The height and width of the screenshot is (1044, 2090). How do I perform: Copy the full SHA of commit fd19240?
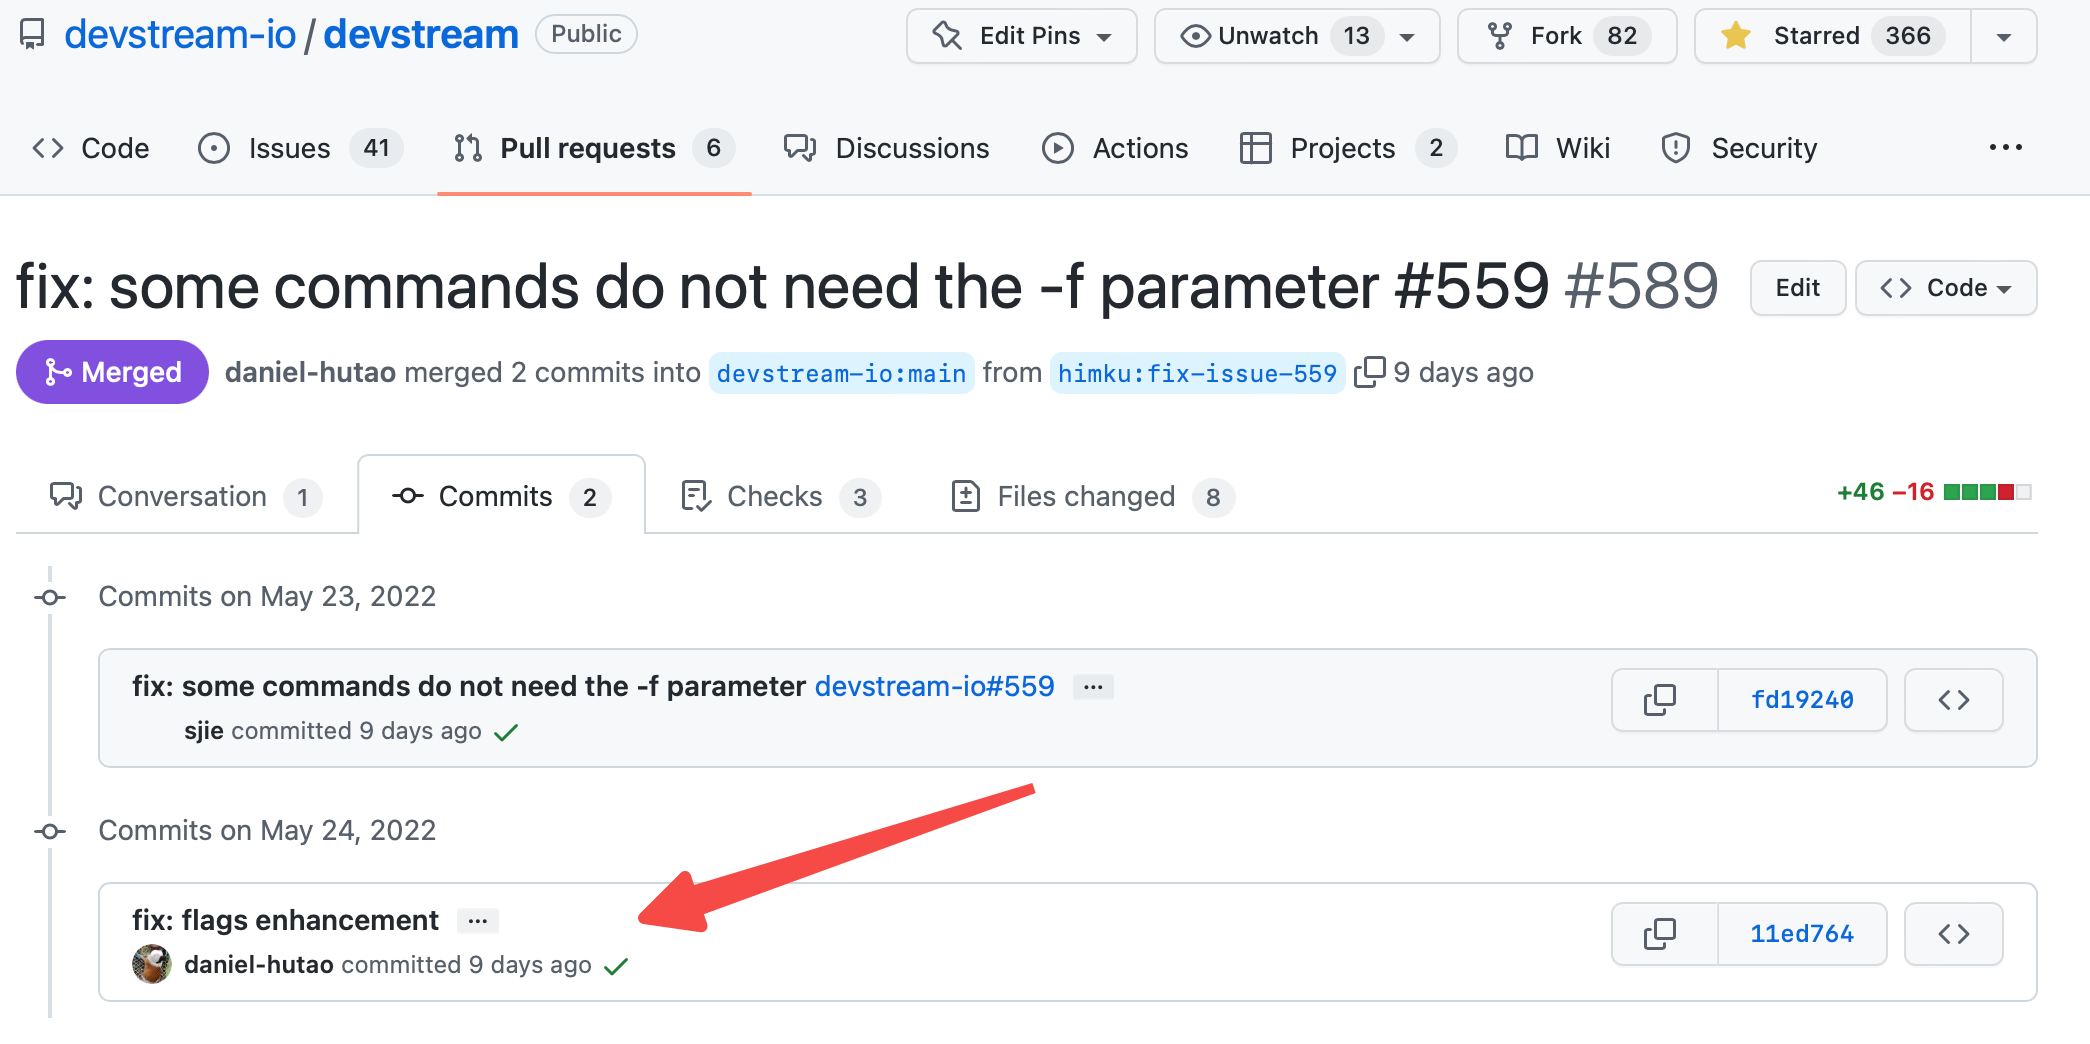click(x=1661, y=700)
